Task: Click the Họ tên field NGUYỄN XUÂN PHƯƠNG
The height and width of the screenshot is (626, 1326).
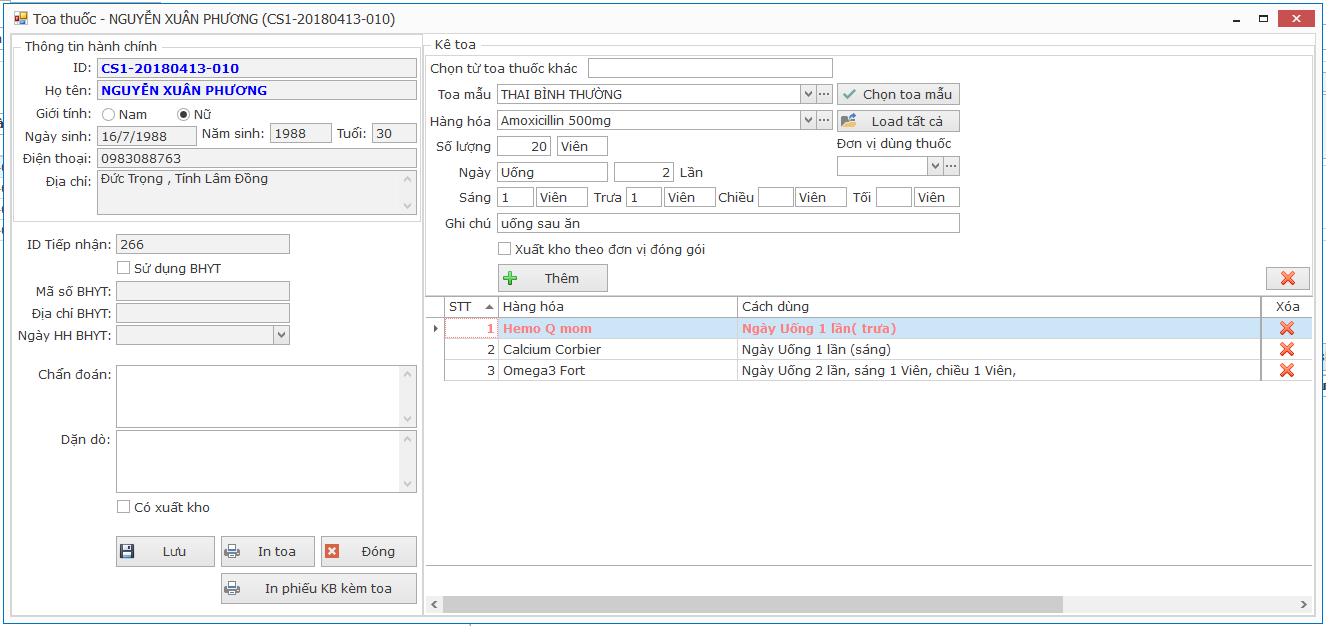Action: (x=257, y=90)
